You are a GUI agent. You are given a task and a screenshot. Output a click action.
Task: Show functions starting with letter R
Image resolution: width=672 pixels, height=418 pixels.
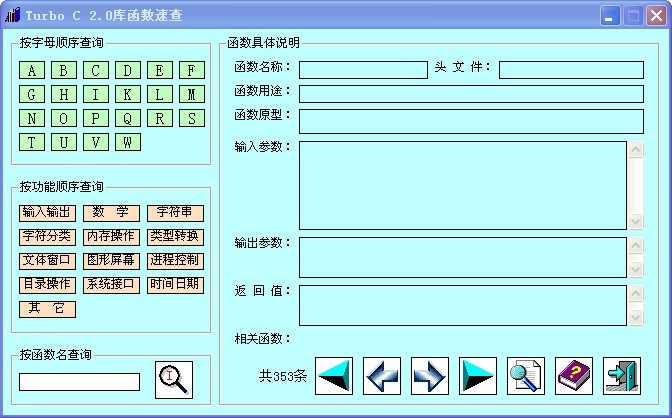click(x=160, y=118)
